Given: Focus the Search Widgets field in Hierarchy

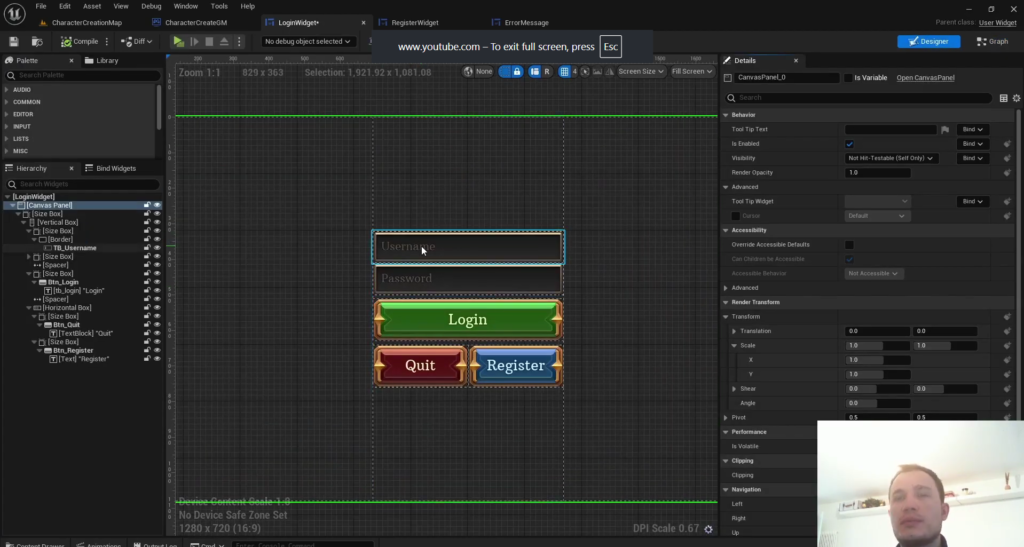Looking at the screenshot, I should [x=82, y=184].
